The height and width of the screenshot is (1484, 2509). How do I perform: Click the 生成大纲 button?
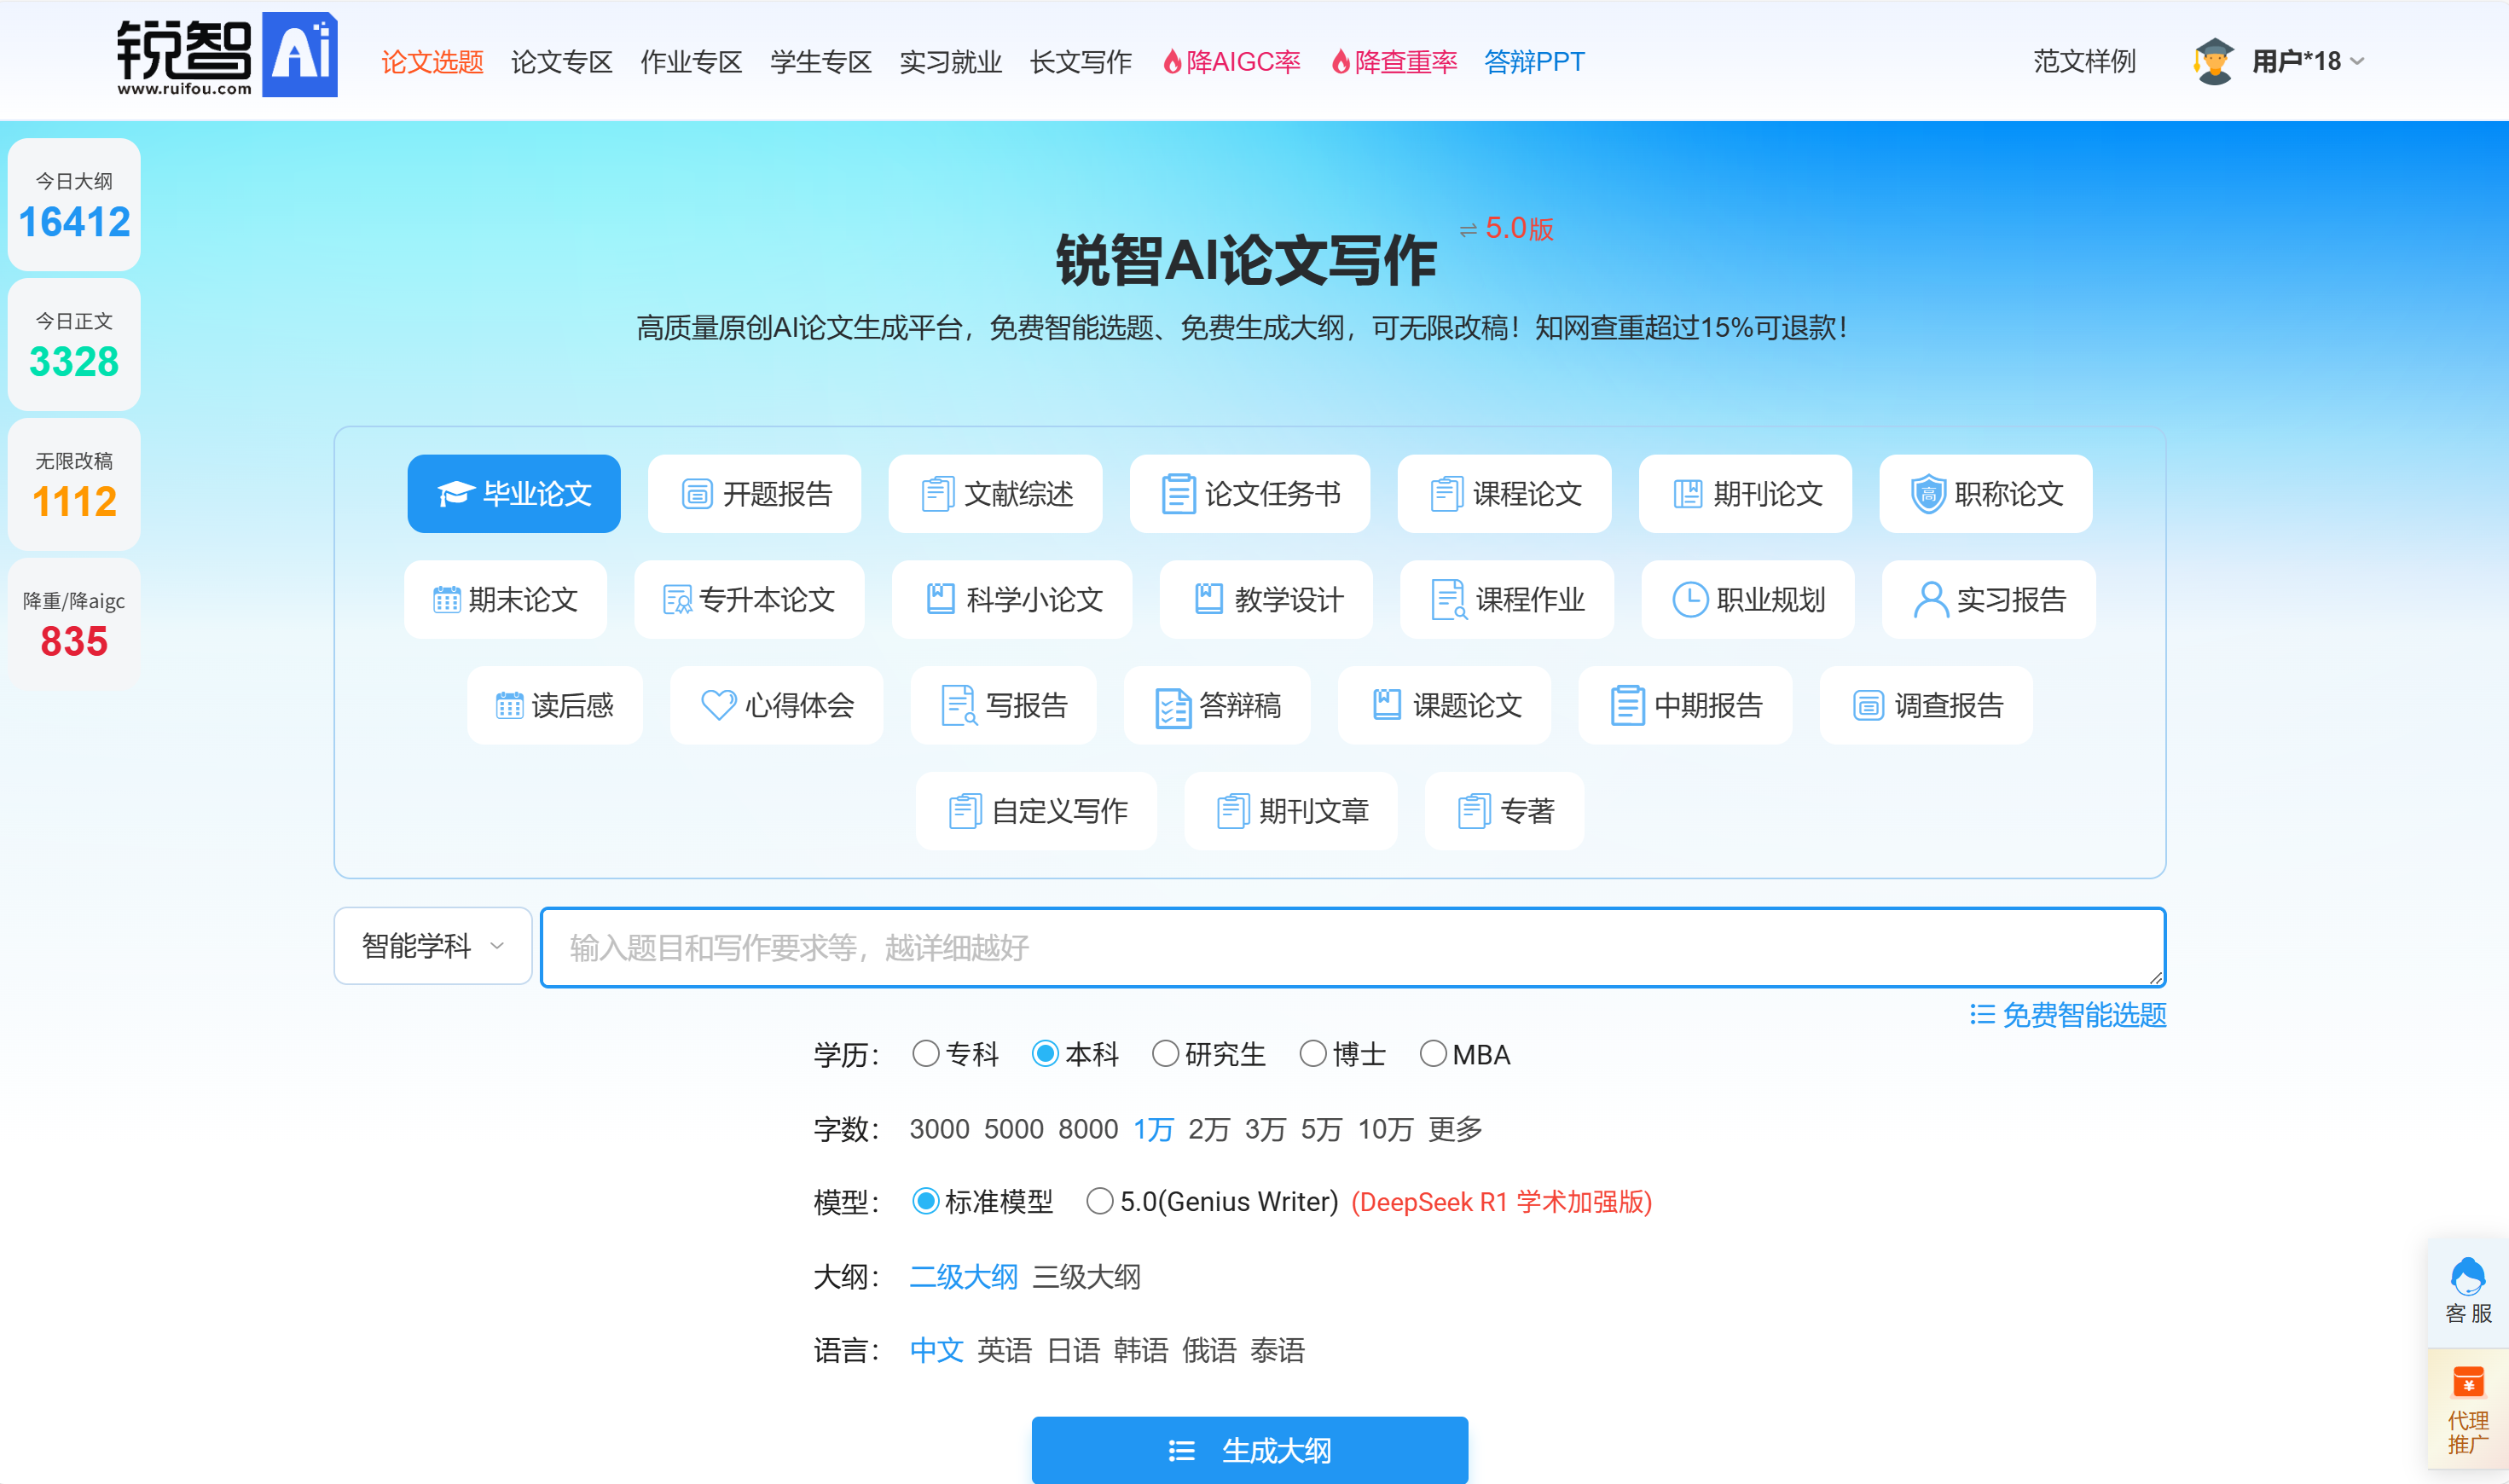point(1249,1450)
